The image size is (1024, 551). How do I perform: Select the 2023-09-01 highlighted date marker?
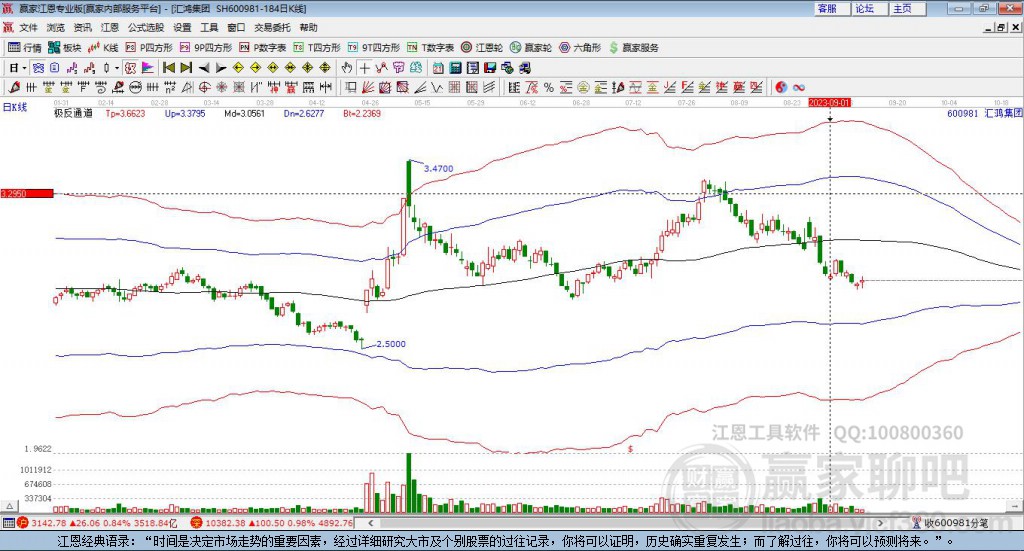[830, 102]
